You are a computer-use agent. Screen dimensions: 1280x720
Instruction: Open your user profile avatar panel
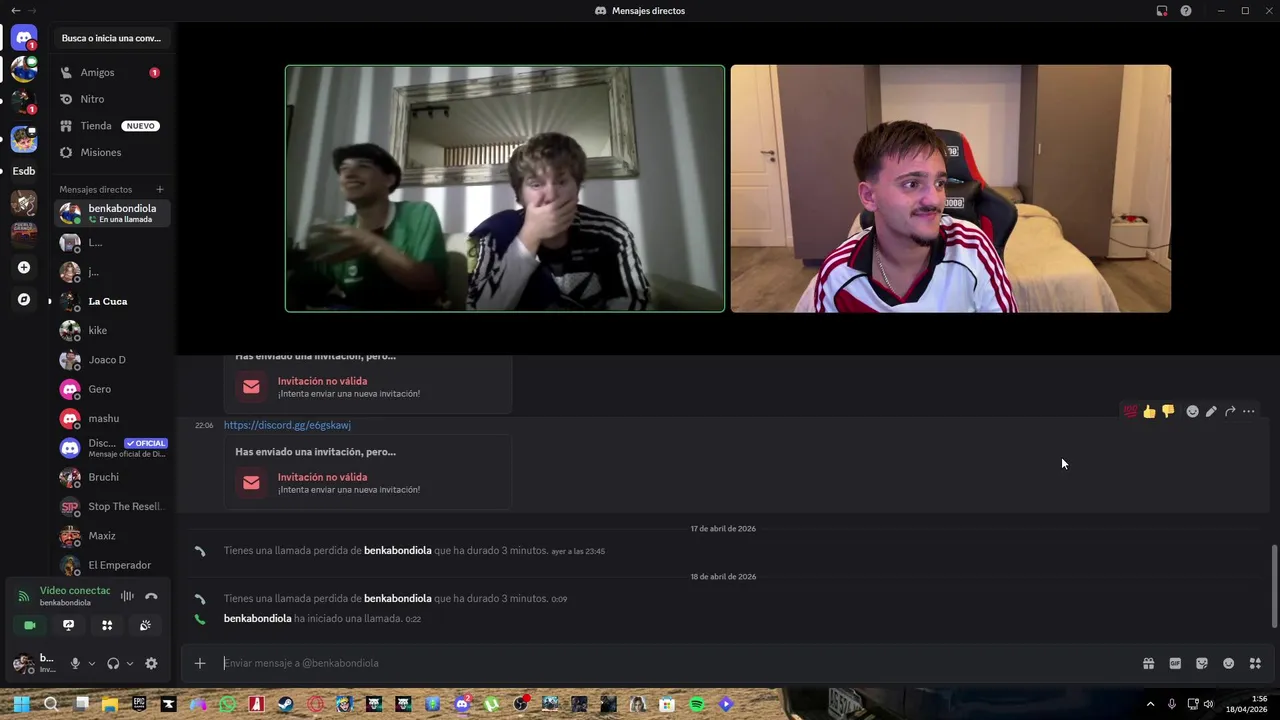coord(37,663)
